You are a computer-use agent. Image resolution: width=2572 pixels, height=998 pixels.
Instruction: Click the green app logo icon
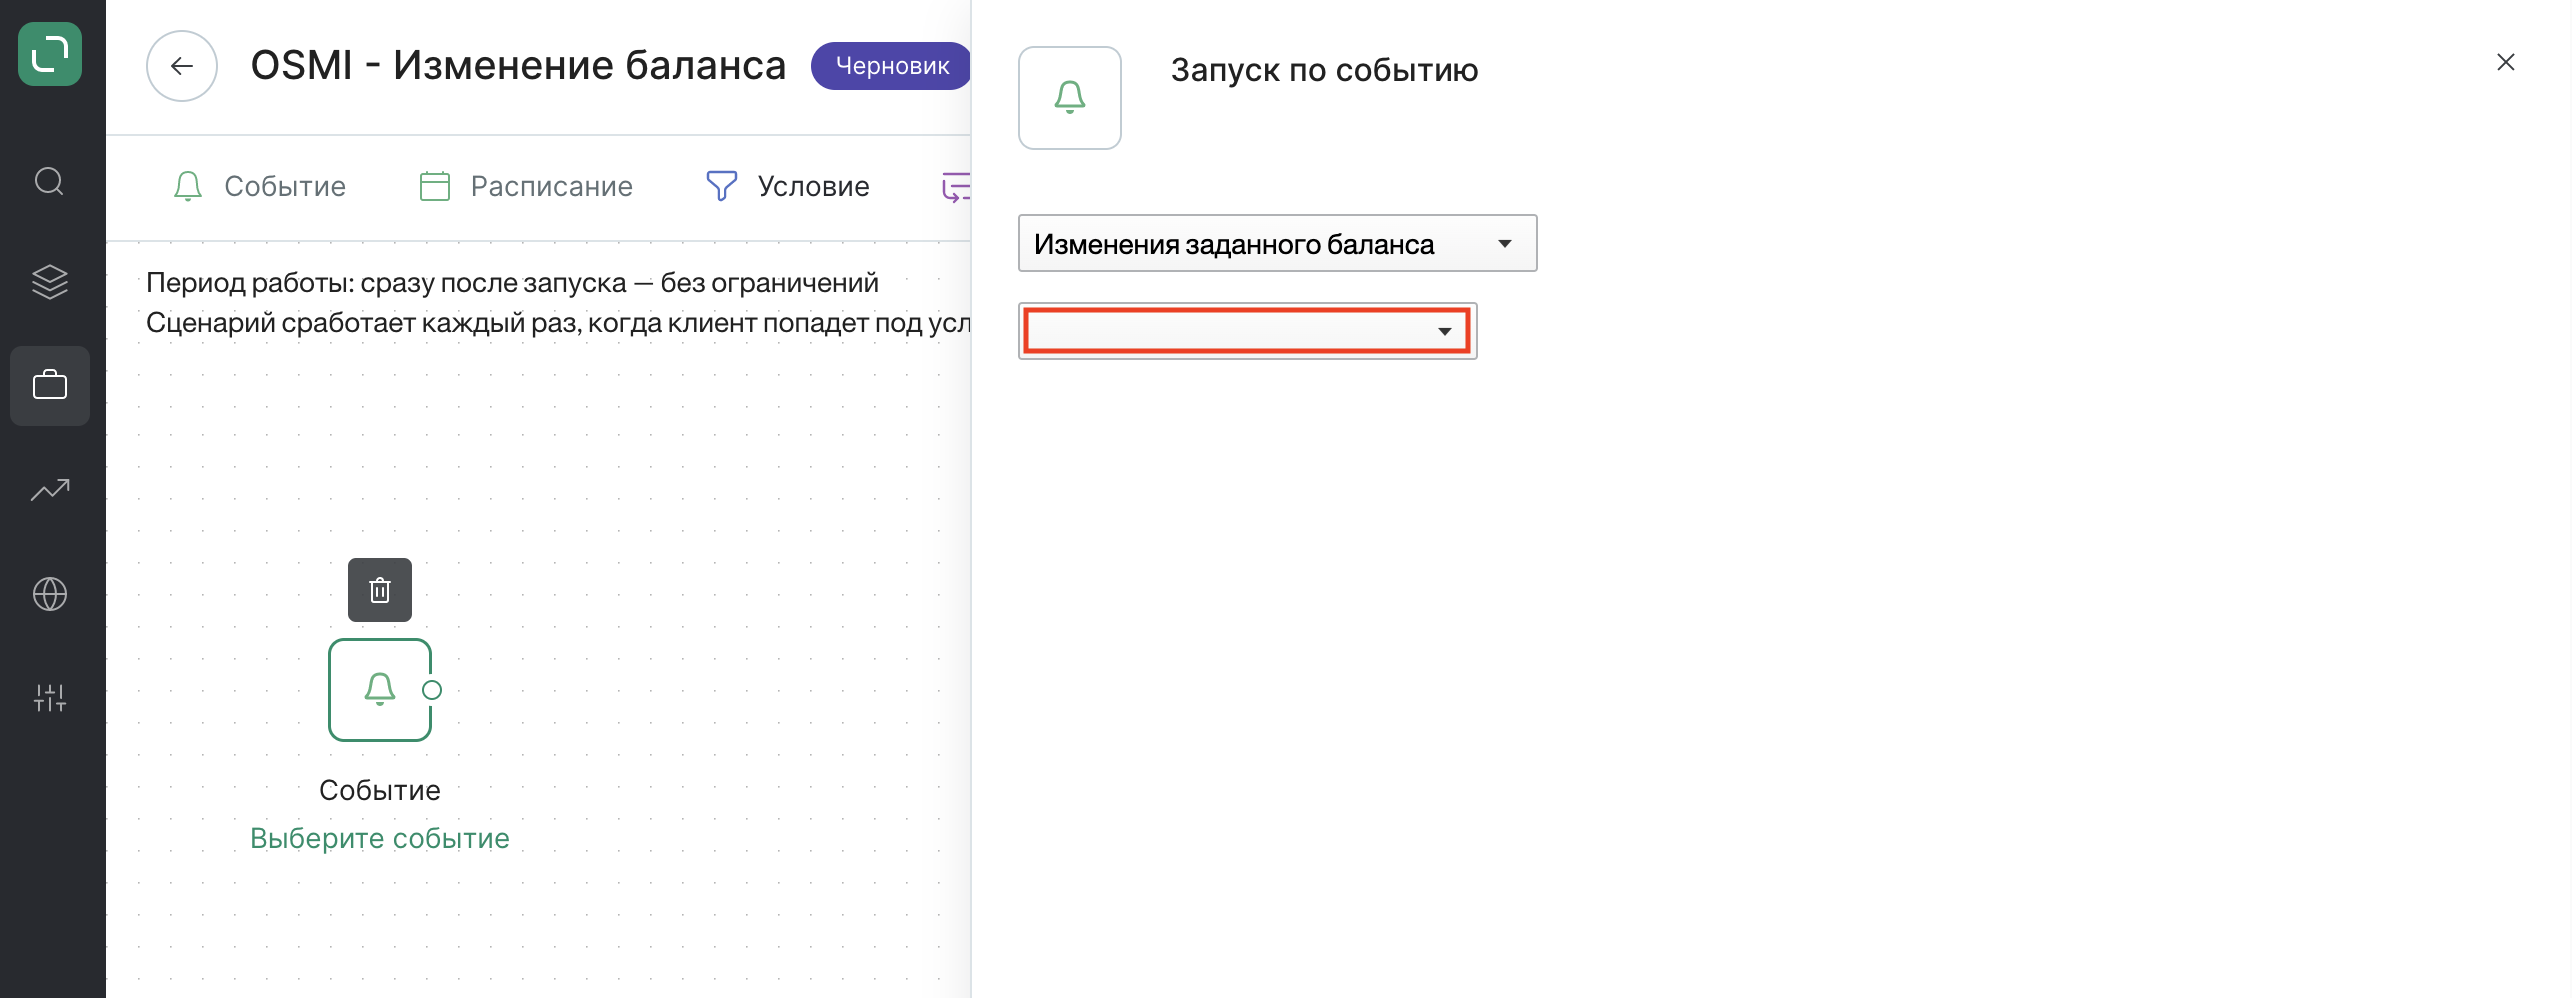(50, 54)
